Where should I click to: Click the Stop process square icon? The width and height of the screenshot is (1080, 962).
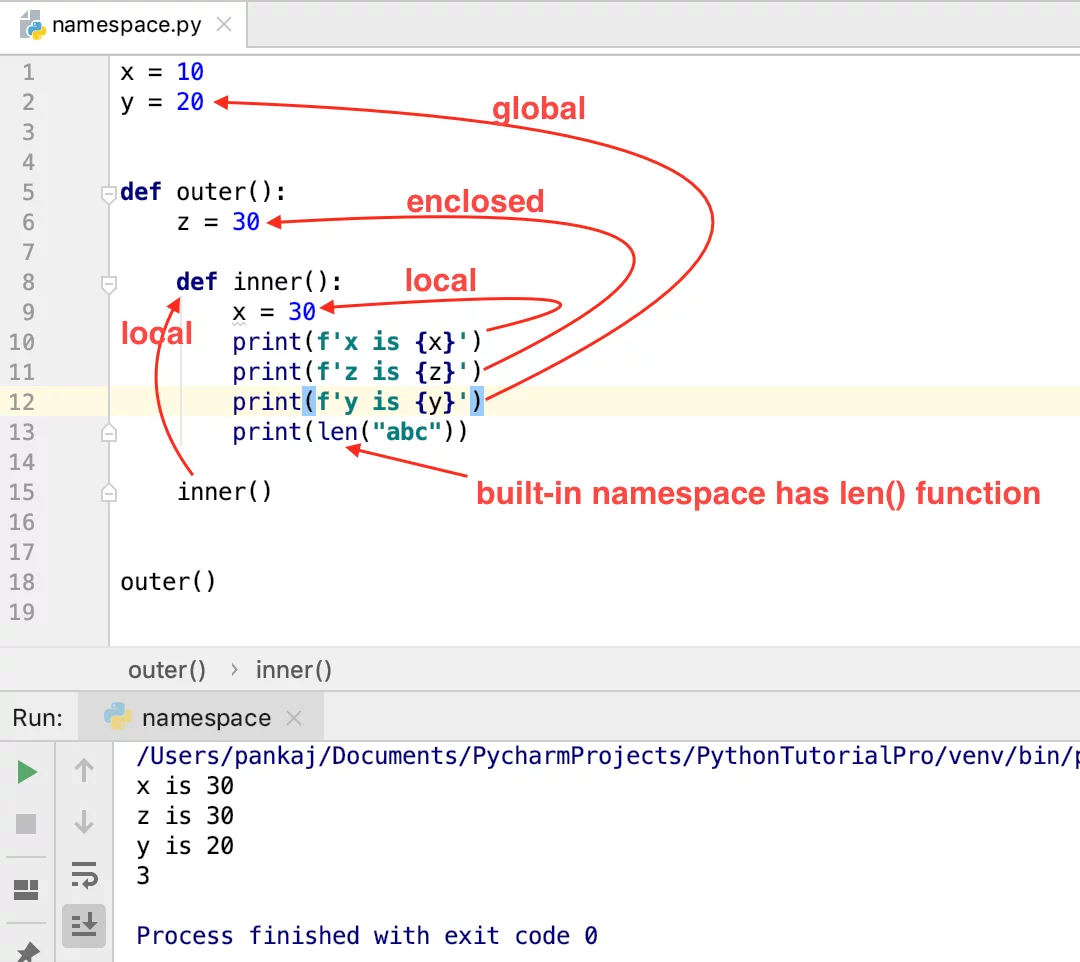(26, 824)
